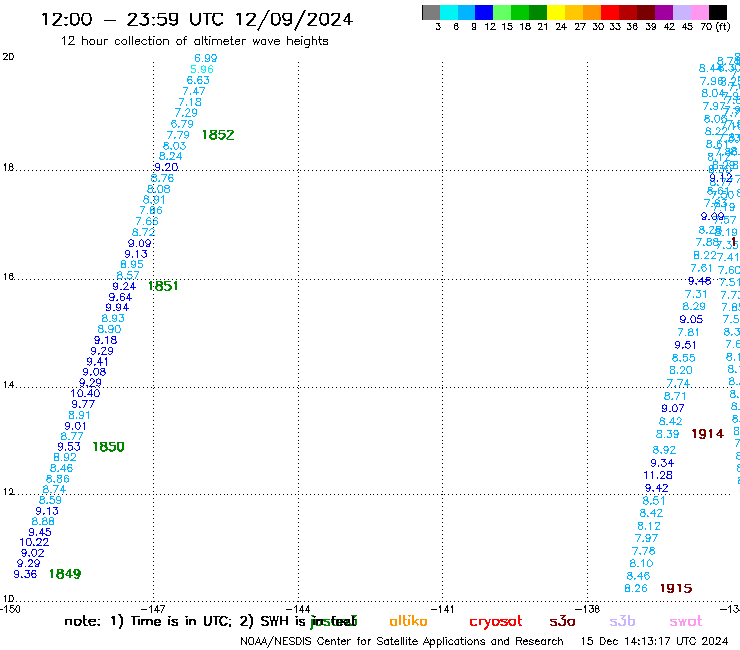Select the wave height reading 6.63

[x=198, y=80]
